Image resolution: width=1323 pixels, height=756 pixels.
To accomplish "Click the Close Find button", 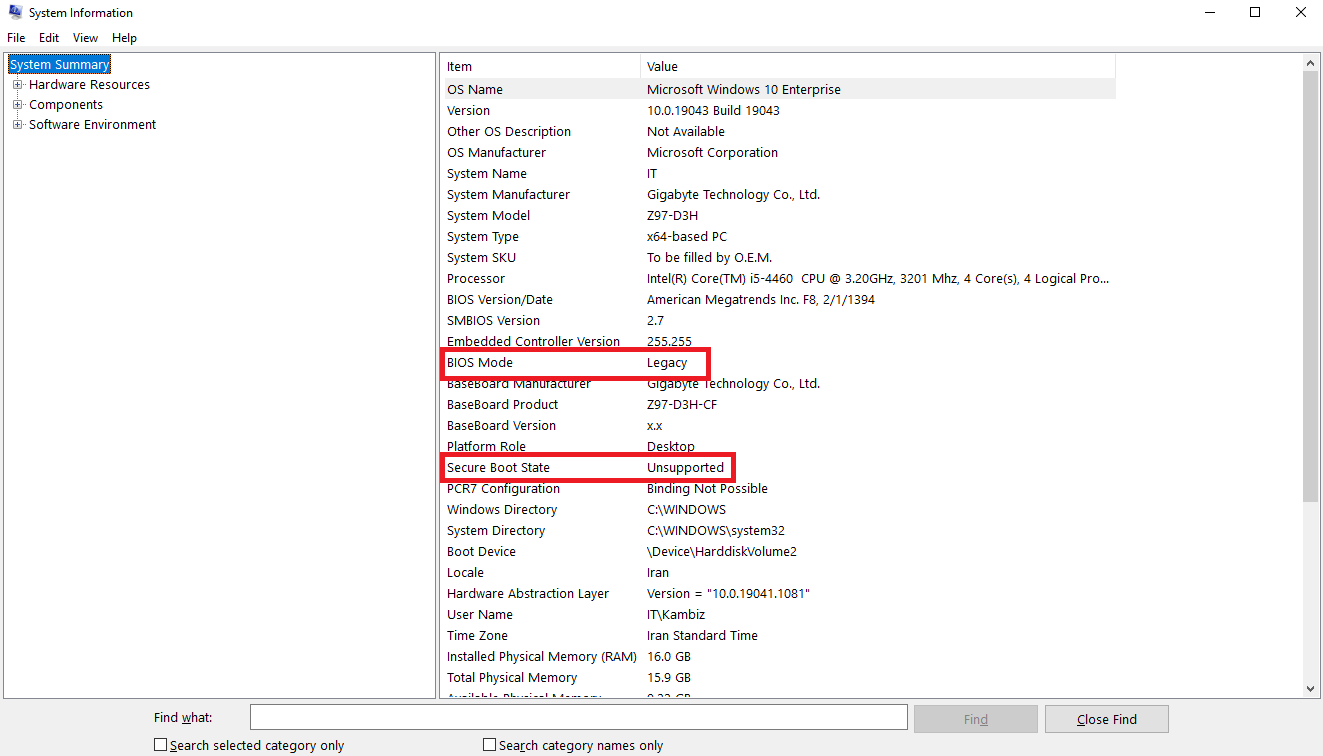I will click(x=1106, y=719).
